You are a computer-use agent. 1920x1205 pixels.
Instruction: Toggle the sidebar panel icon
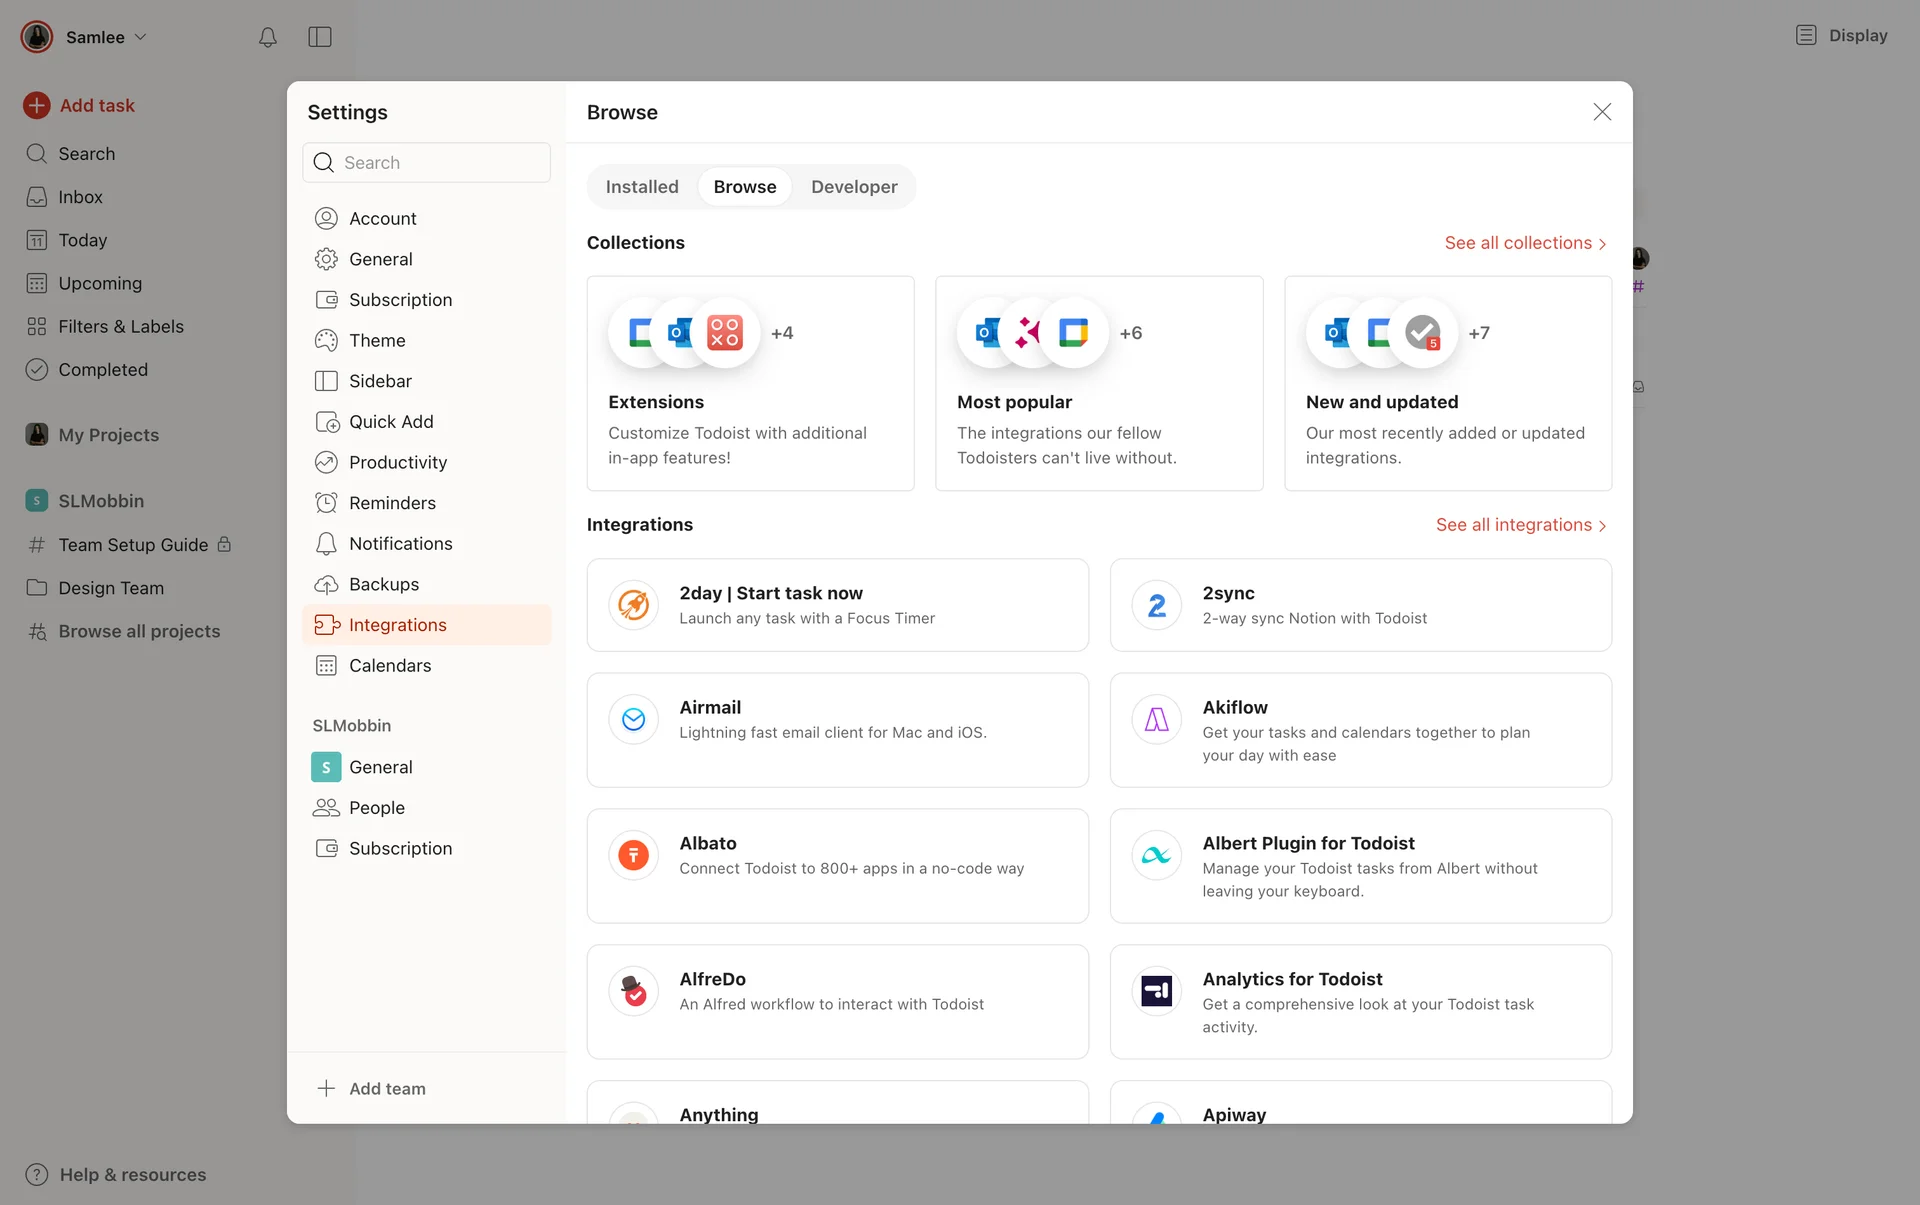click(x=320, y=37)
